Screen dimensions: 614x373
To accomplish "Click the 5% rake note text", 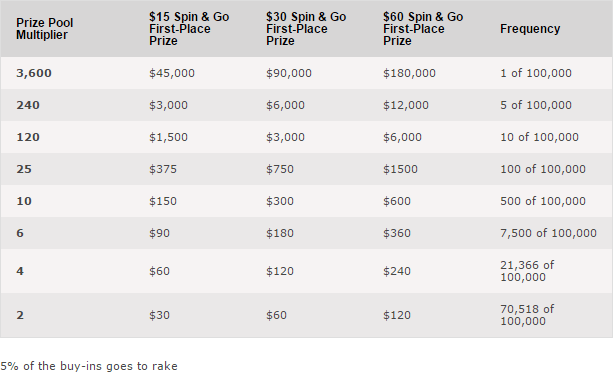I will point(89,366).
